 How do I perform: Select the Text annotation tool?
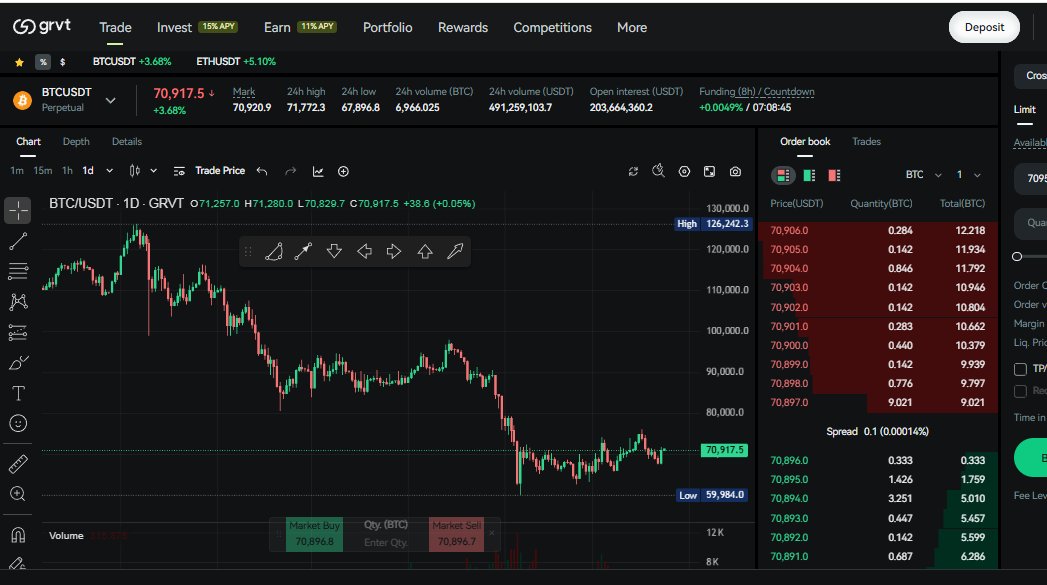click(18, 393)
